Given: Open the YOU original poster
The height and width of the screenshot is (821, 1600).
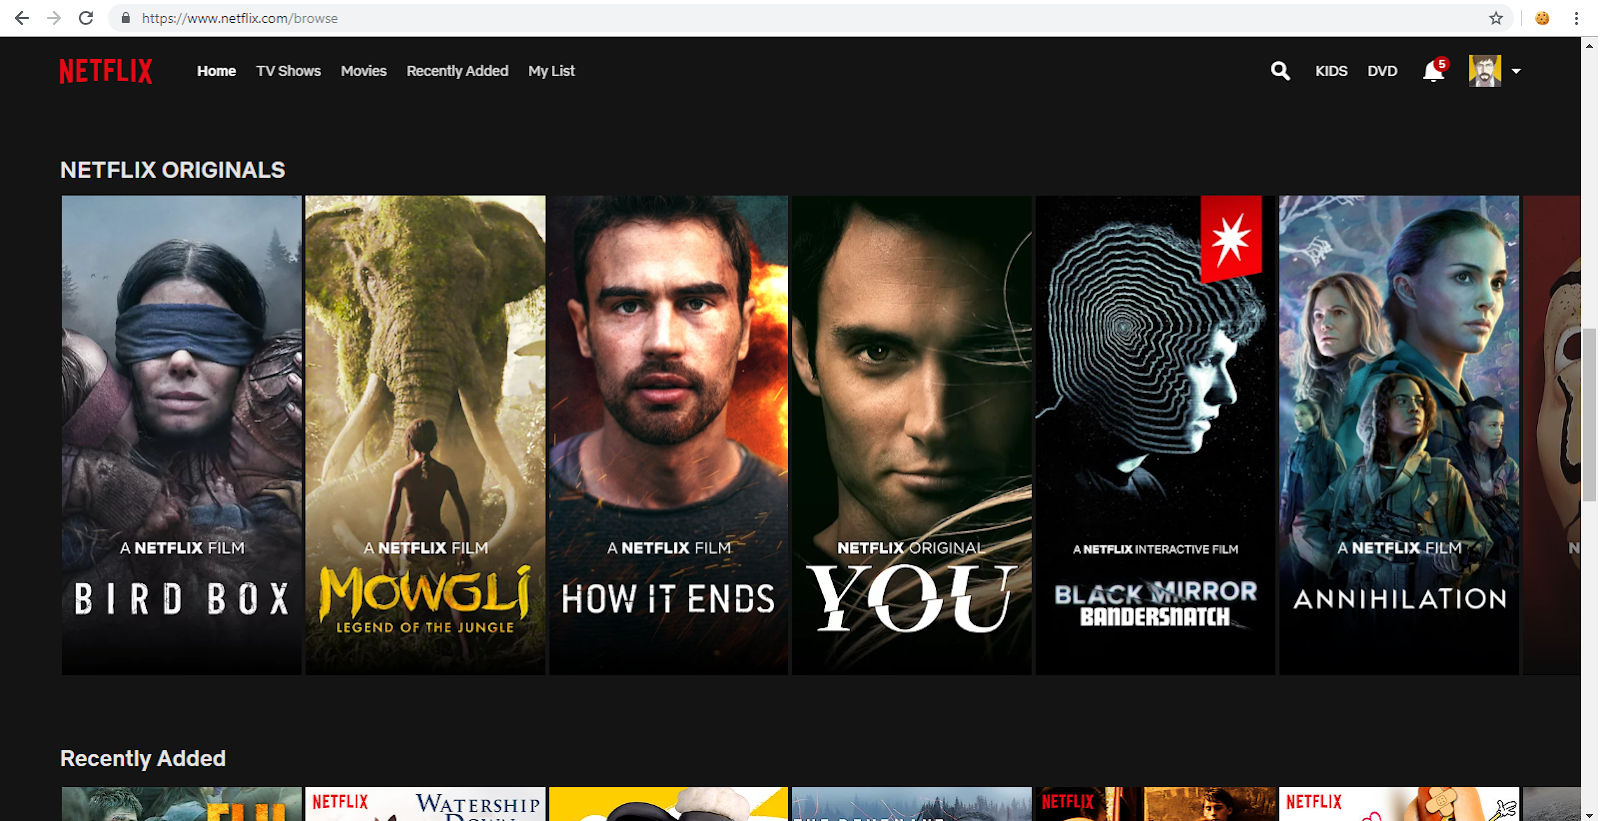Looking at the screenshot, I should tap(912, 435).
